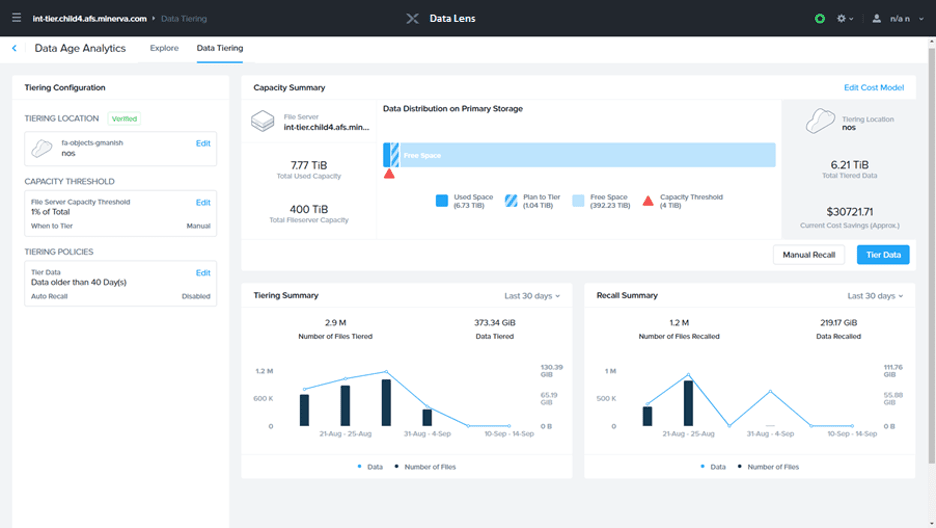This screenshot has height=528, width=936.
Task: Edit the Tier Data policy
Action: click(x=203, y=273)
